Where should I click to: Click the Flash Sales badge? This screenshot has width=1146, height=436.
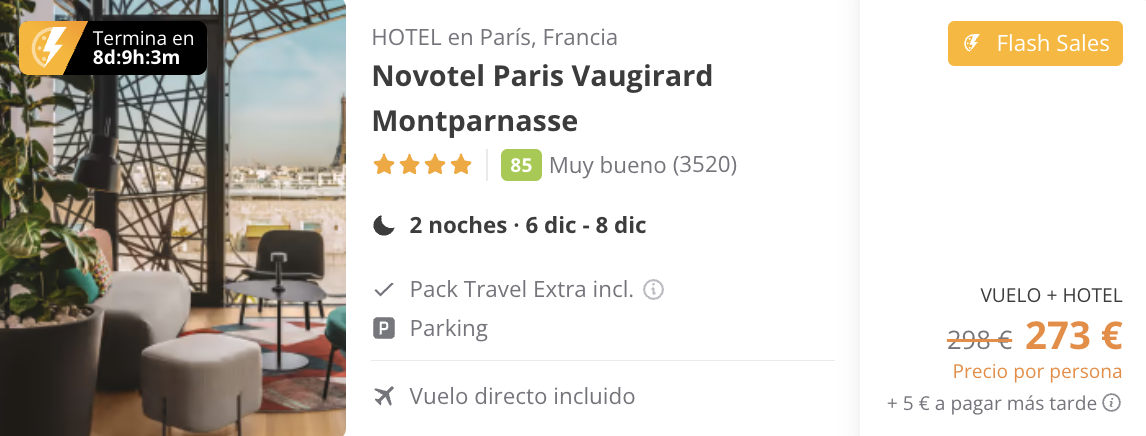[1035, 44]
